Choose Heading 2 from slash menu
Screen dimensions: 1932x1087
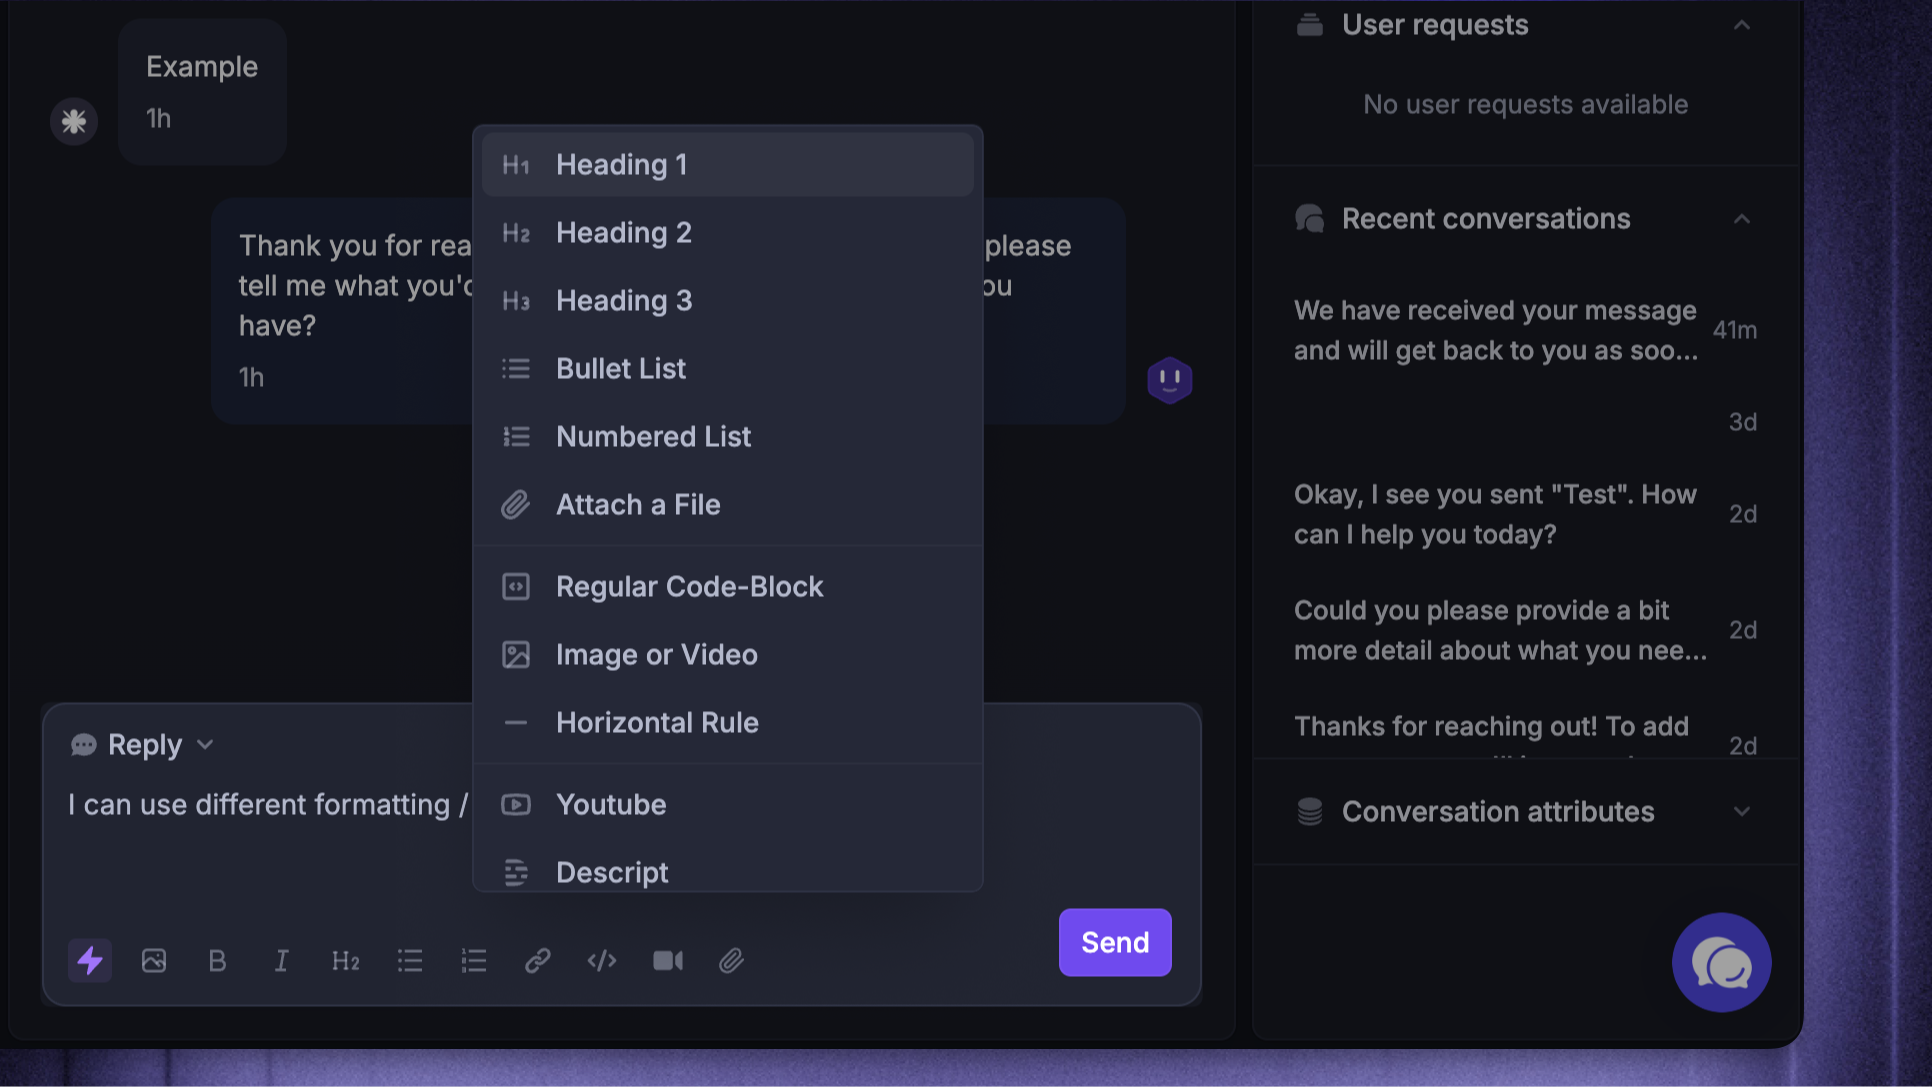[x=728, y=232]
